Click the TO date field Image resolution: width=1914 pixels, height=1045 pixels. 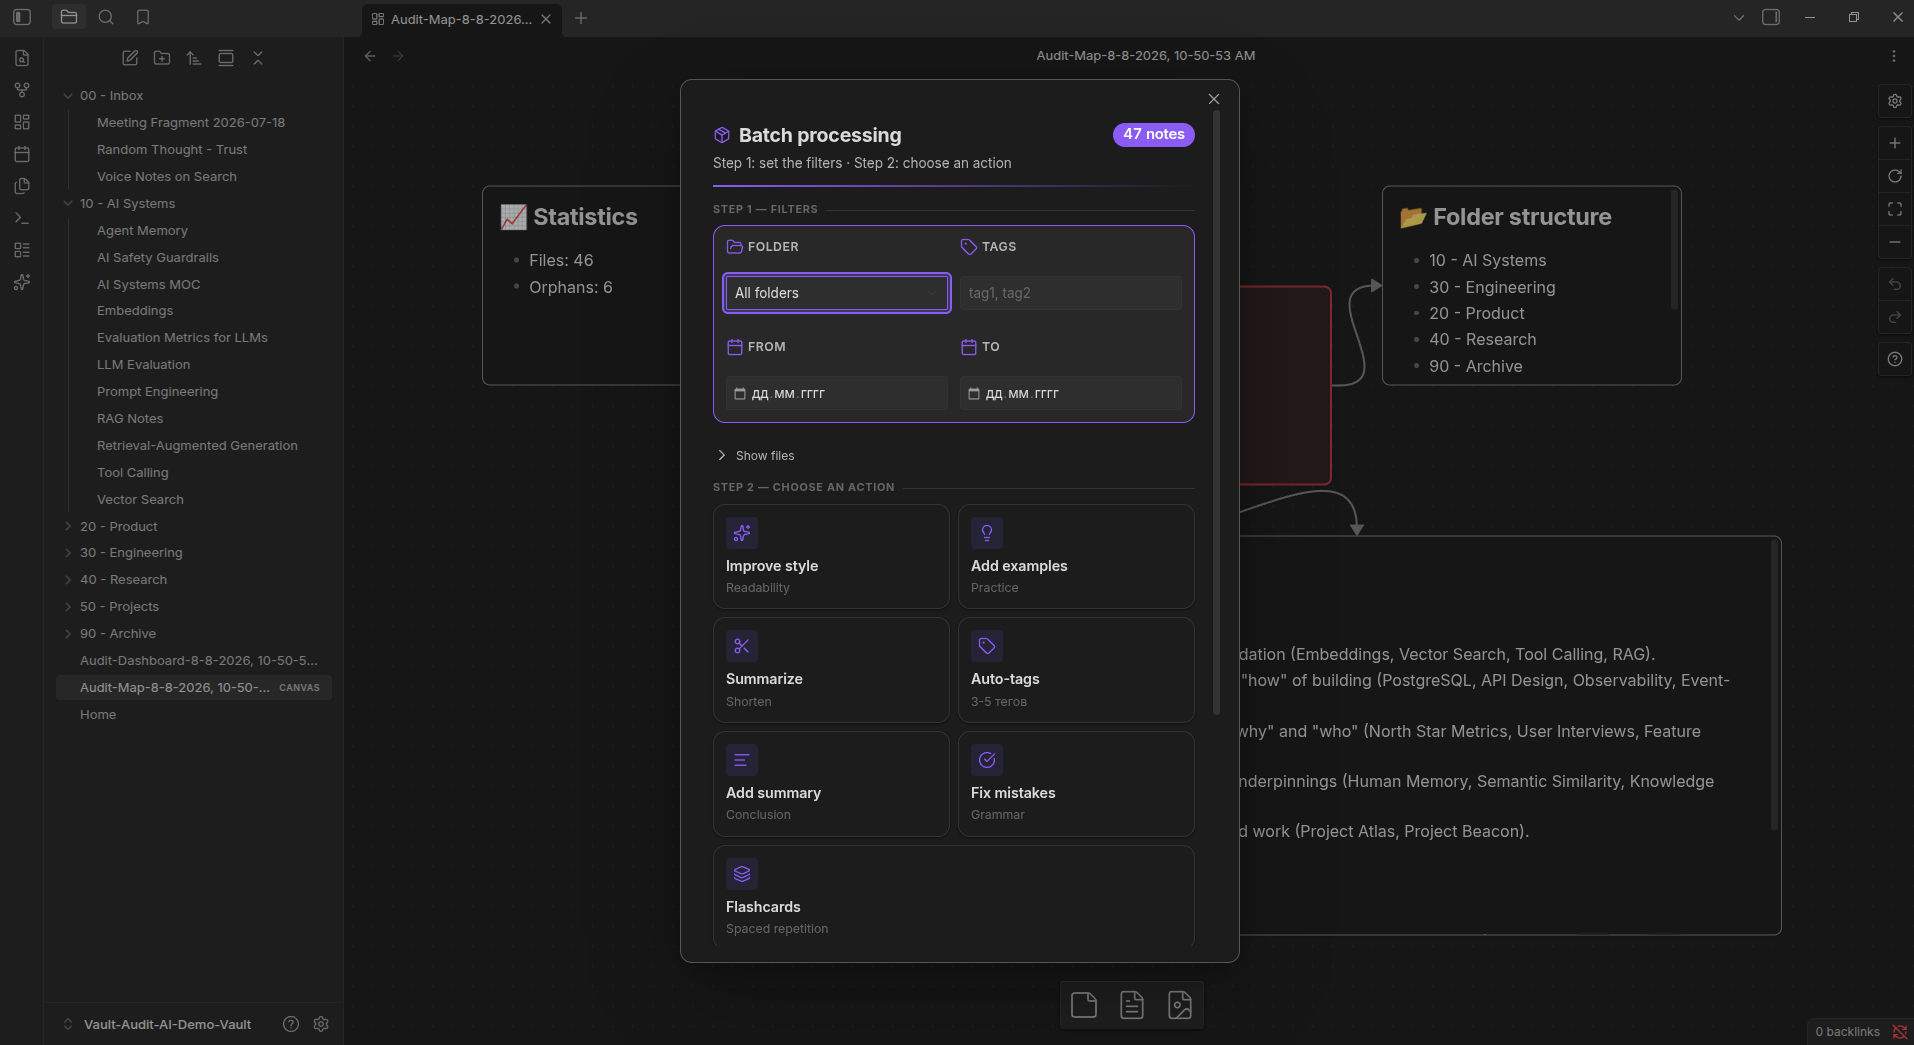[x=1071, y=393]
